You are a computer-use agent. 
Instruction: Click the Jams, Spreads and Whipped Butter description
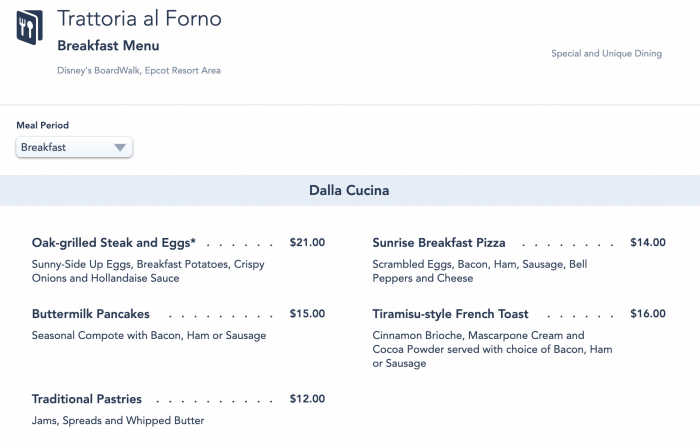[x=118, y=421]
